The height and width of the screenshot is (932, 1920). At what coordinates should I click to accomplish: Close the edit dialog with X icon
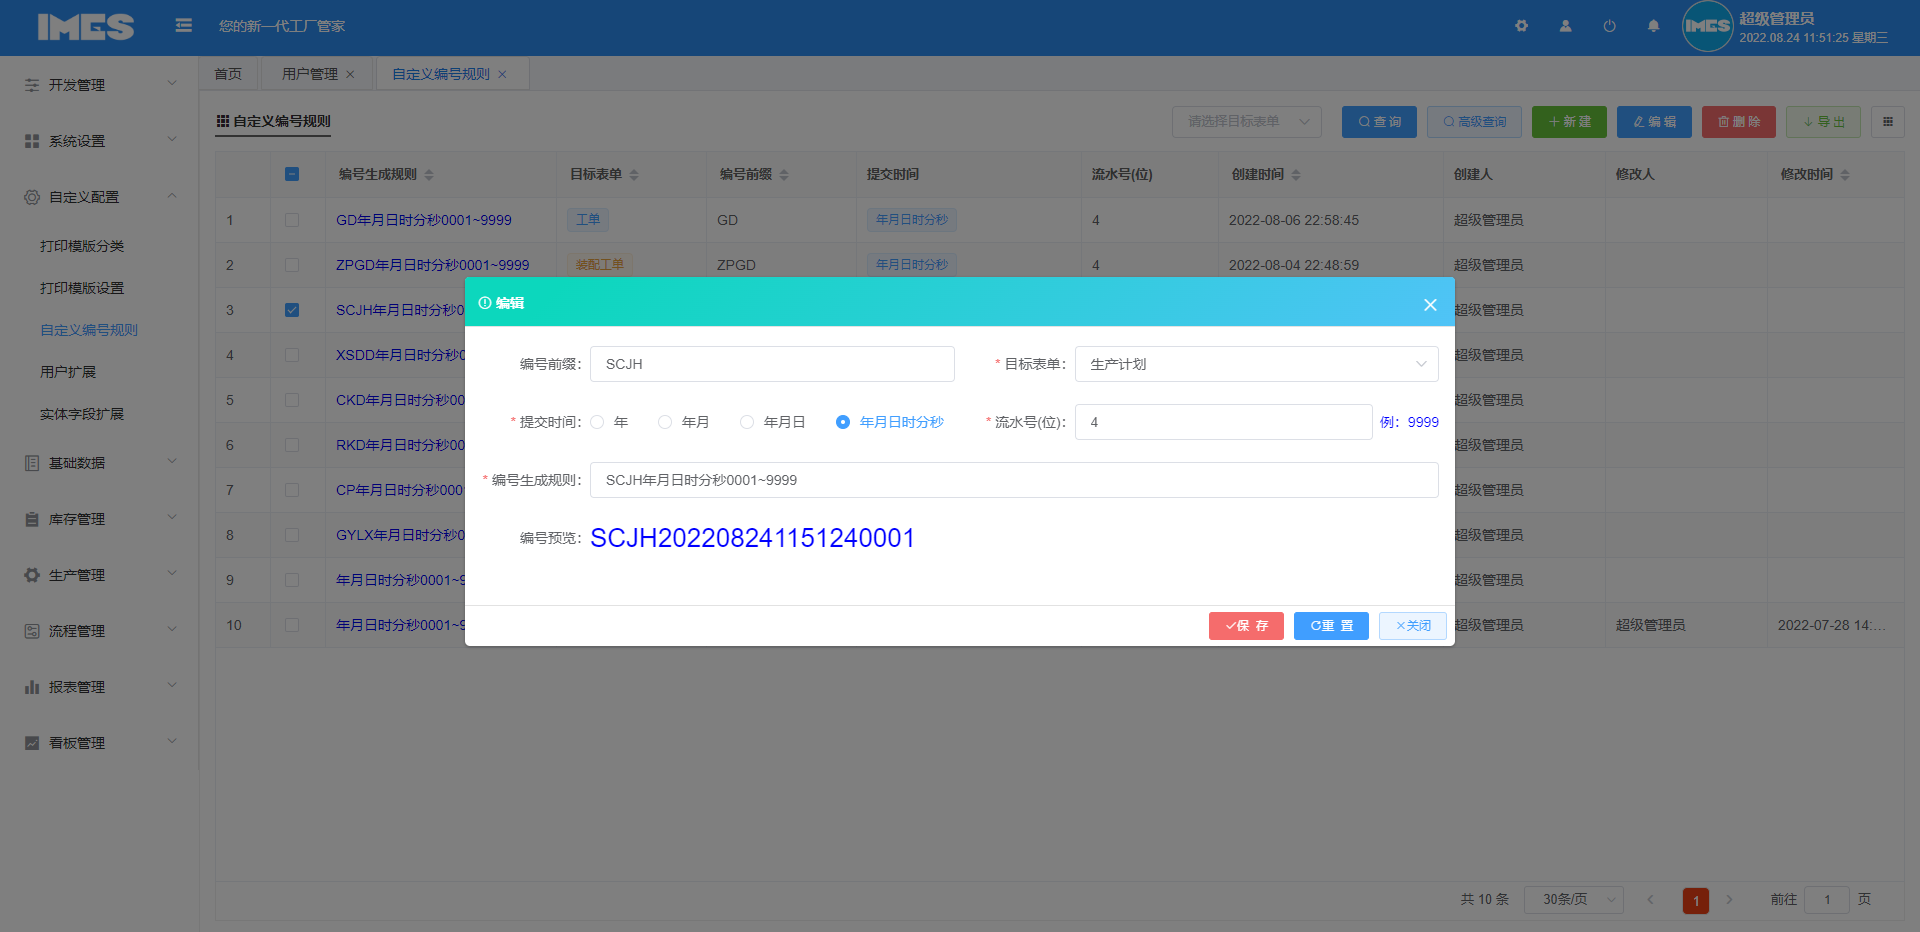(1430, 305)
